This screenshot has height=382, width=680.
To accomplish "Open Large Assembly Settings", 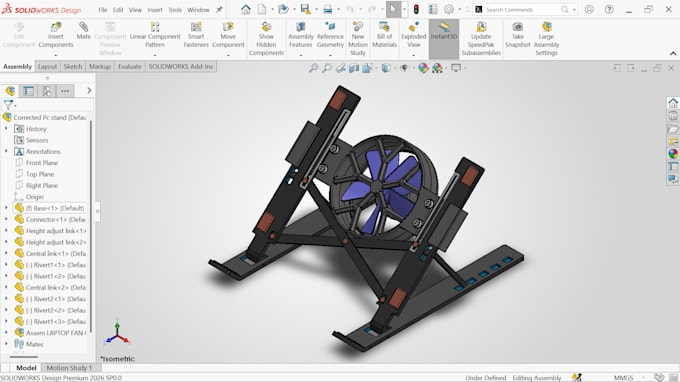I will (546, 39).
